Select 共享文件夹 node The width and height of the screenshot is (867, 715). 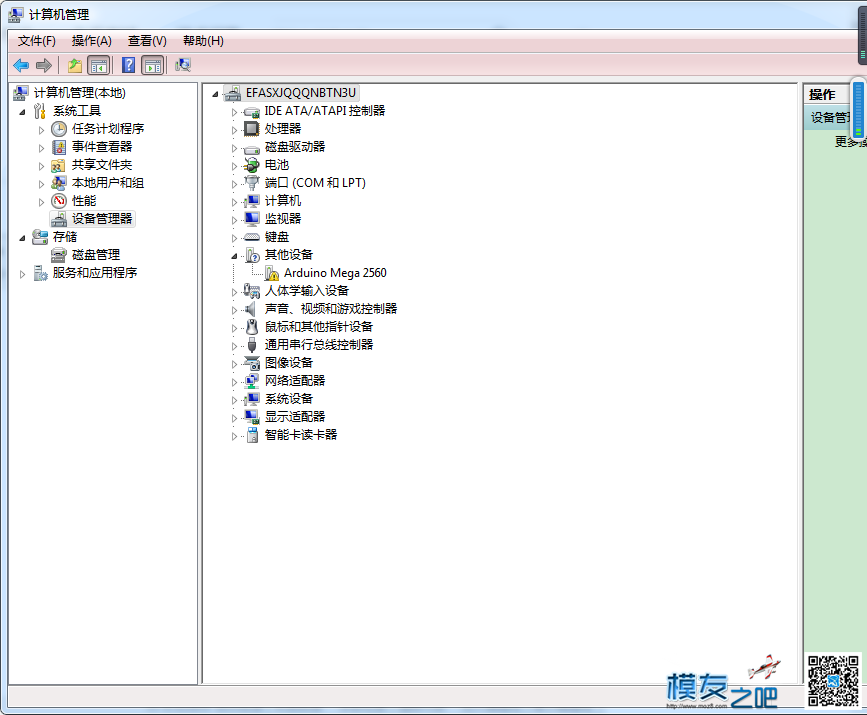102,165
